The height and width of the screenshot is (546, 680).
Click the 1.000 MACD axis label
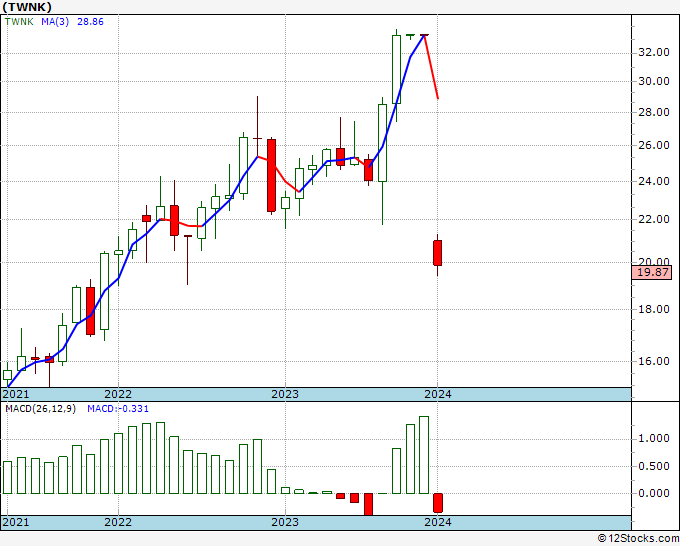tap(654, 438)
